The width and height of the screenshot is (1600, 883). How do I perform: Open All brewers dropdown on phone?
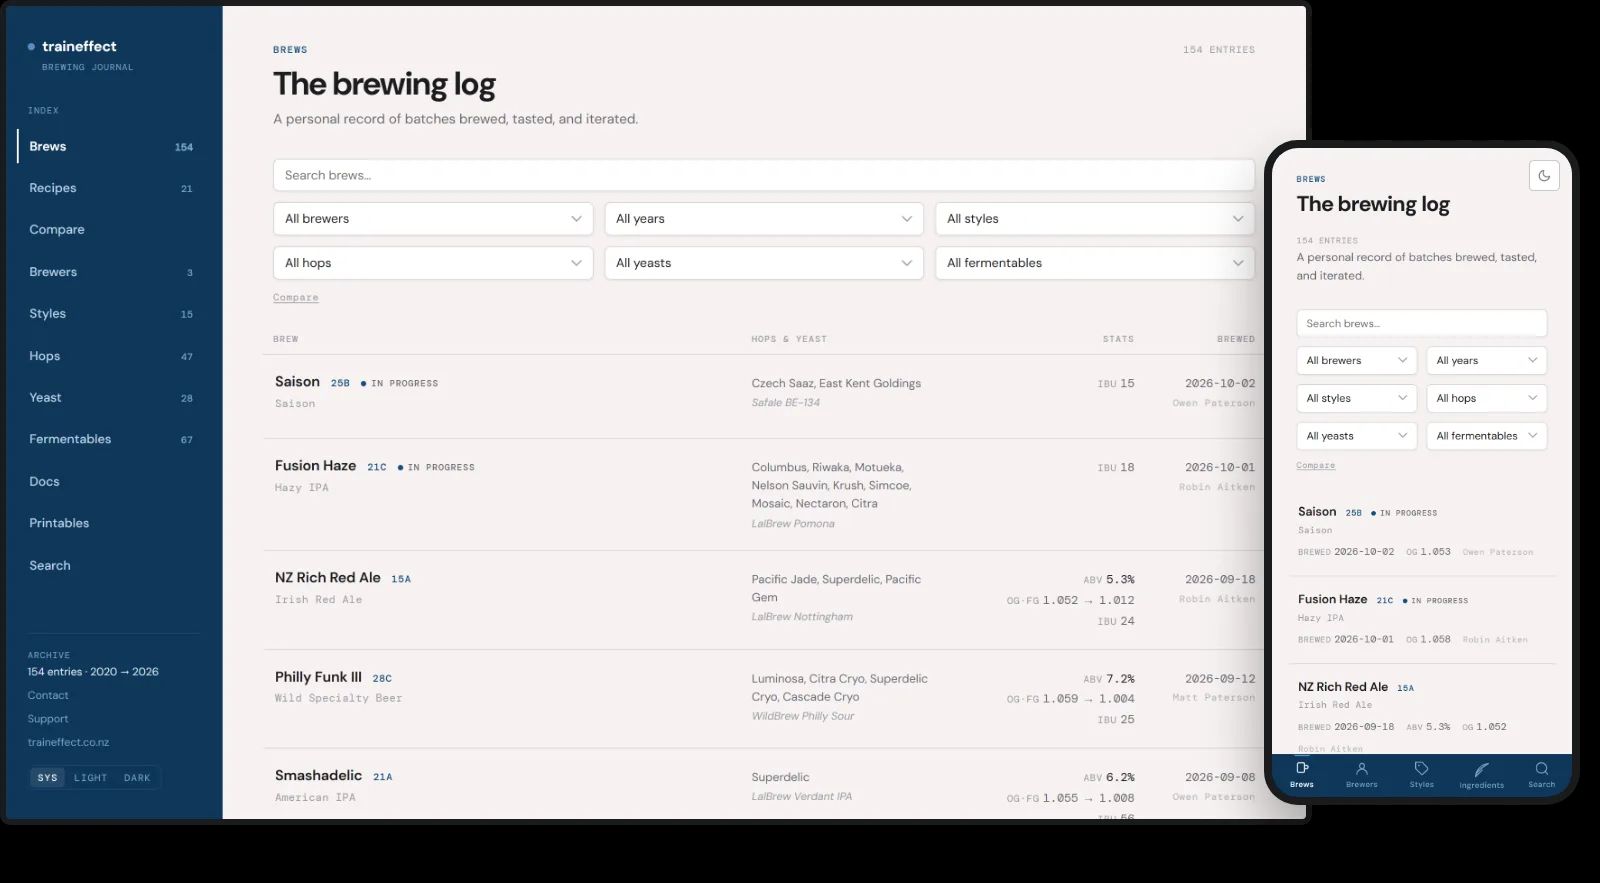click(x=1357, y=360)
